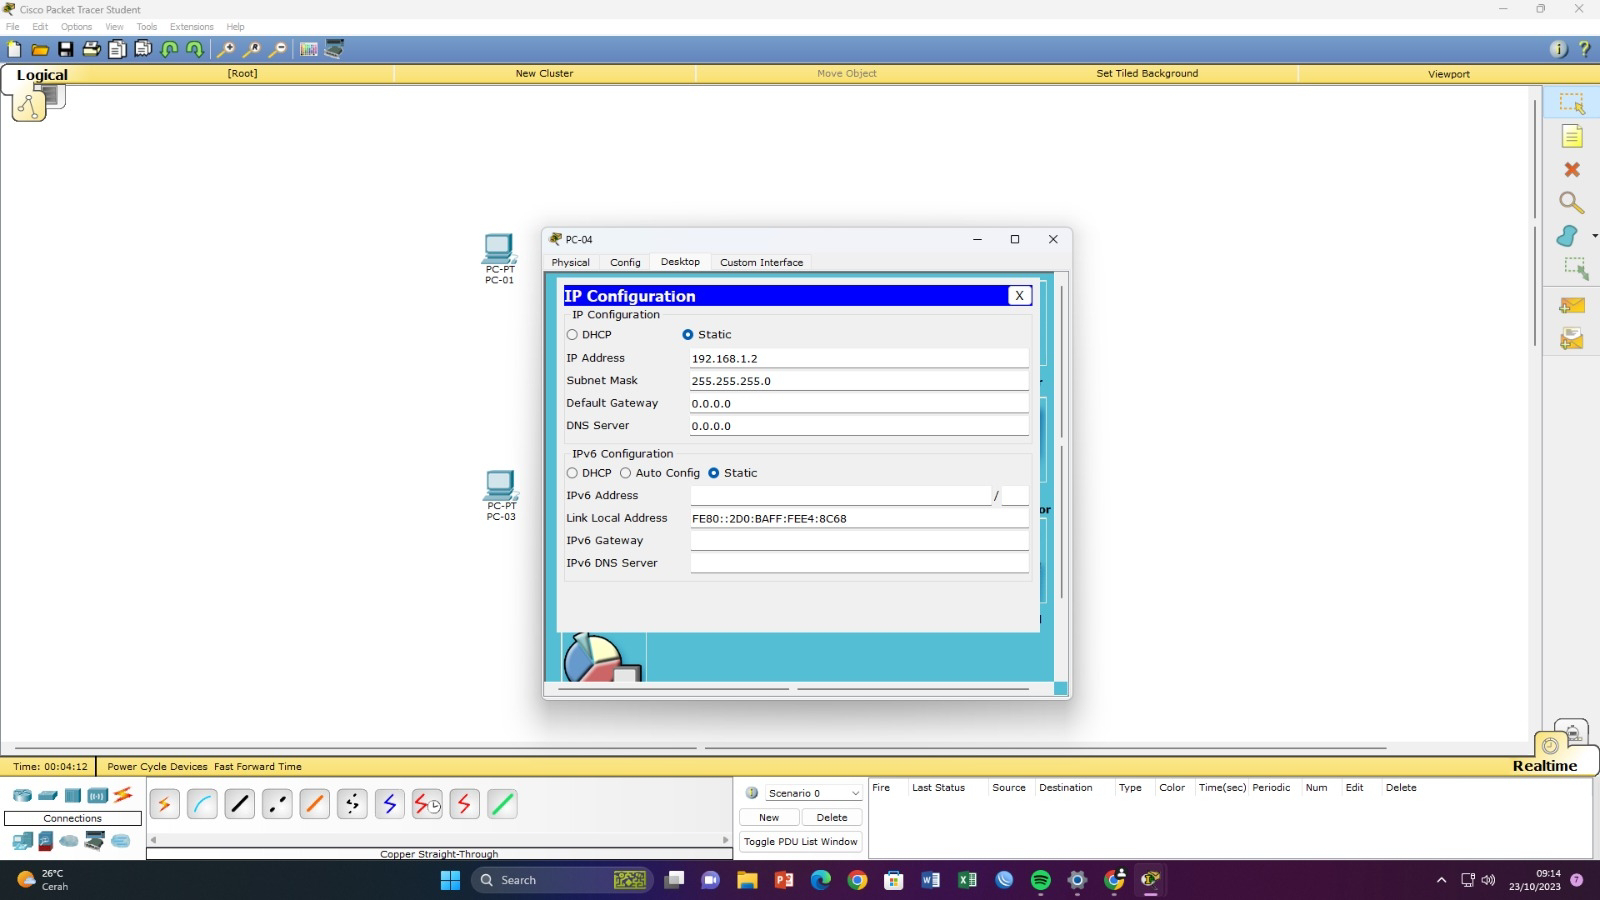The image size is (1600, 900).
Task: Select Static for IPv4 configuration
Action: point(688,335)
